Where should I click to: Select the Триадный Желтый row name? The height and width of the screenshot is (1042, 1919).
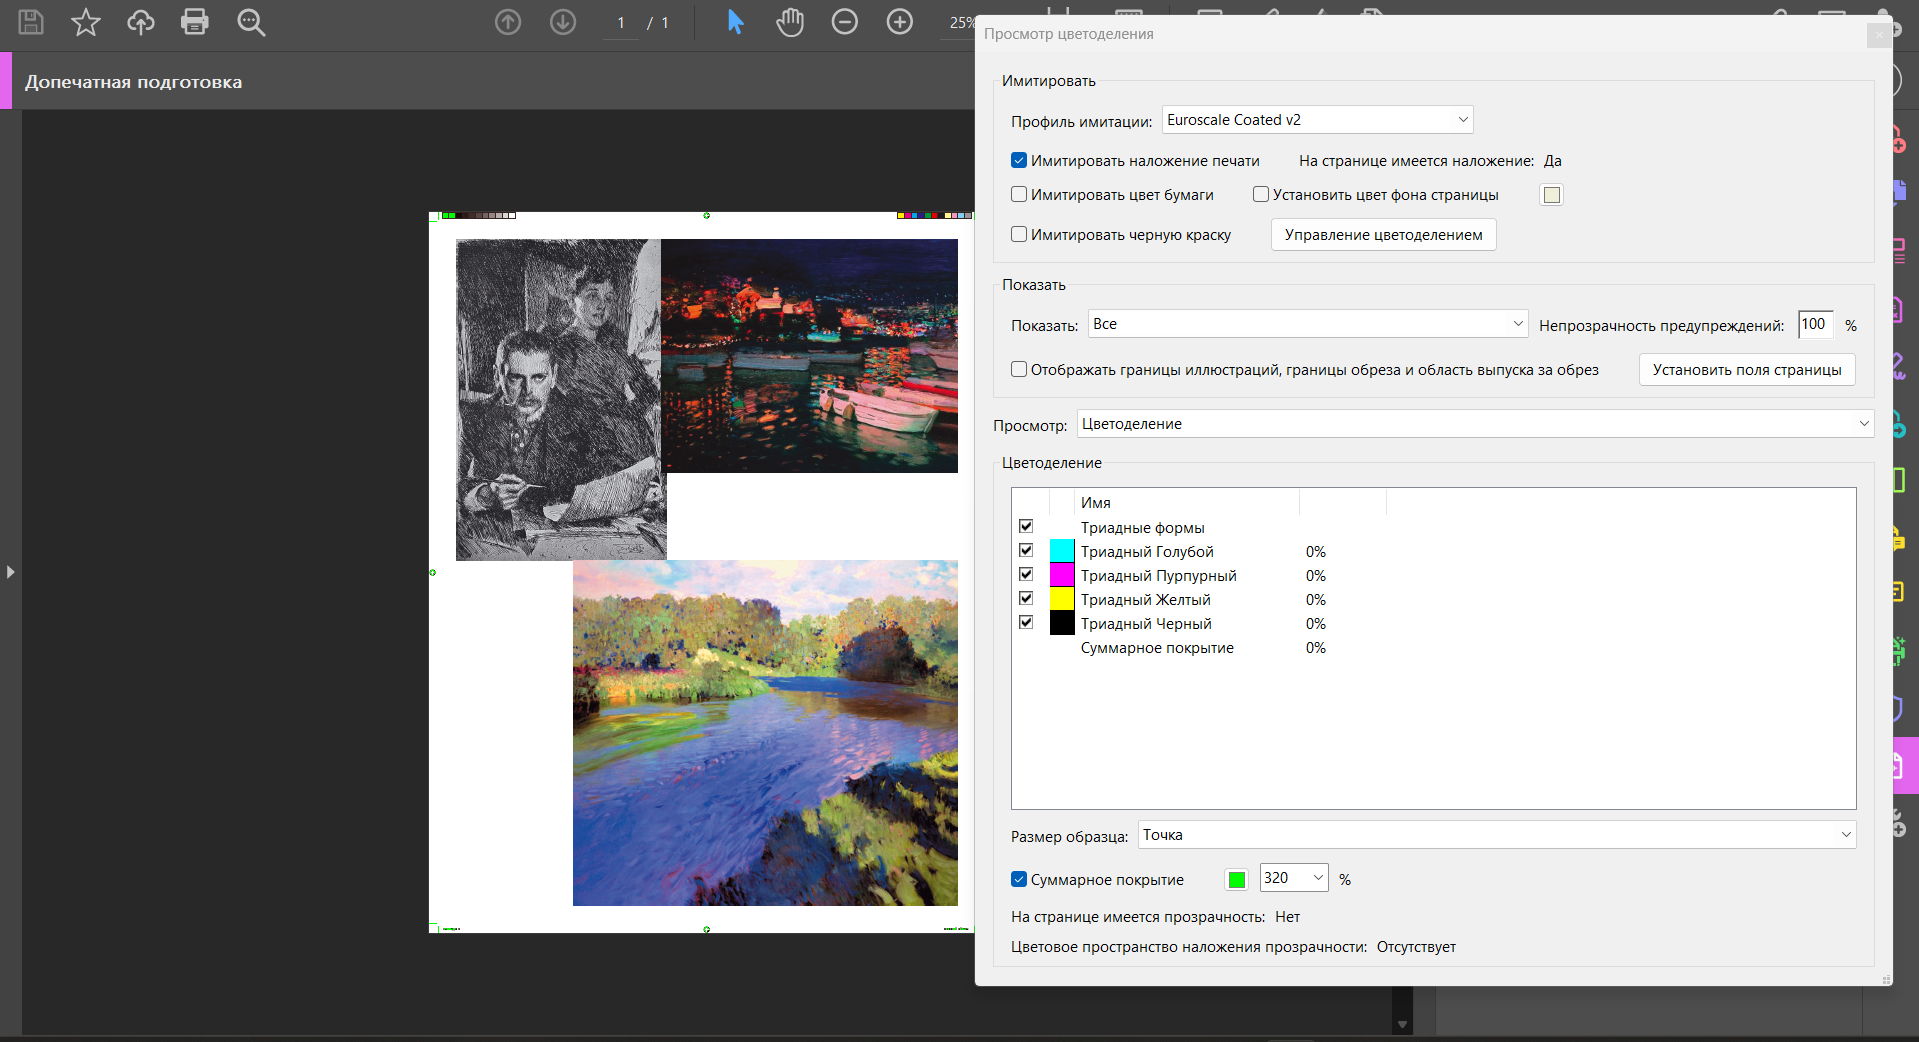coord(1145,600)
